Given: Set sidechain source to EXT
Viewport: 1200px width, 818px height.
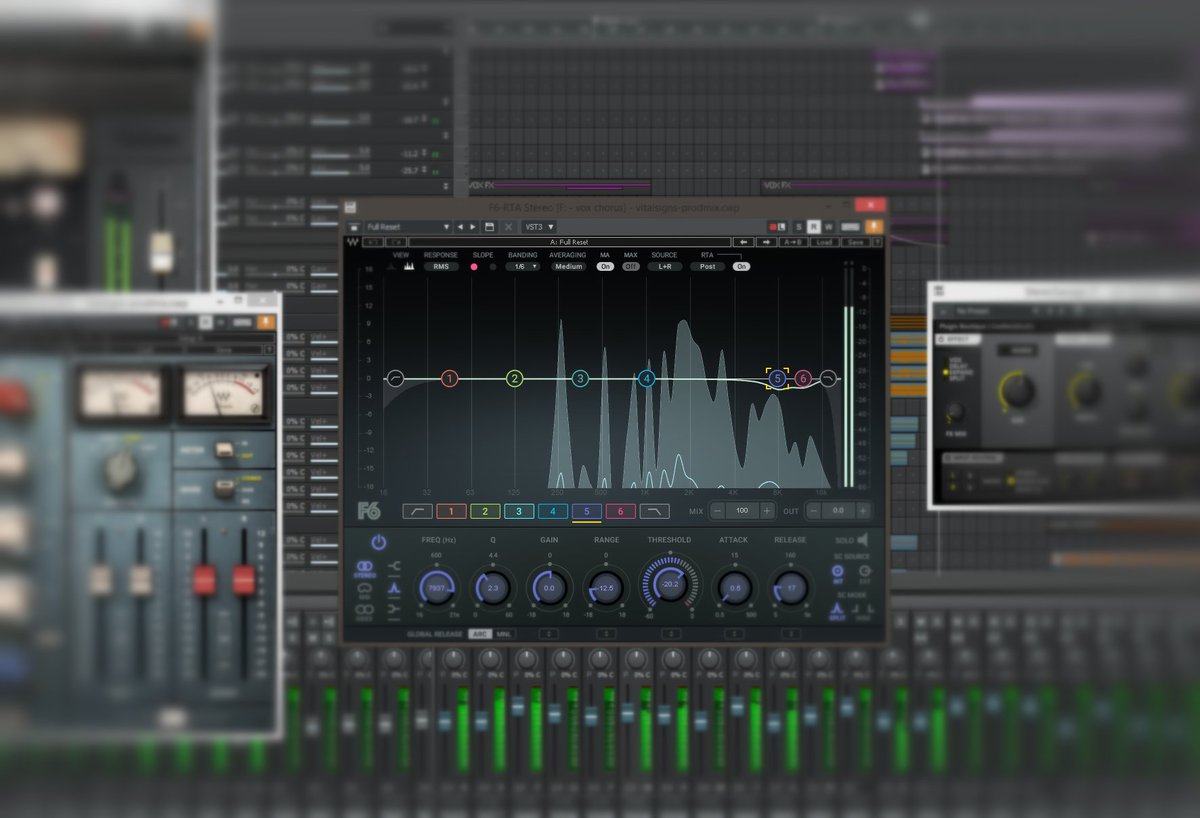Looking at the screenshot, I should click(x=865, y=573).
